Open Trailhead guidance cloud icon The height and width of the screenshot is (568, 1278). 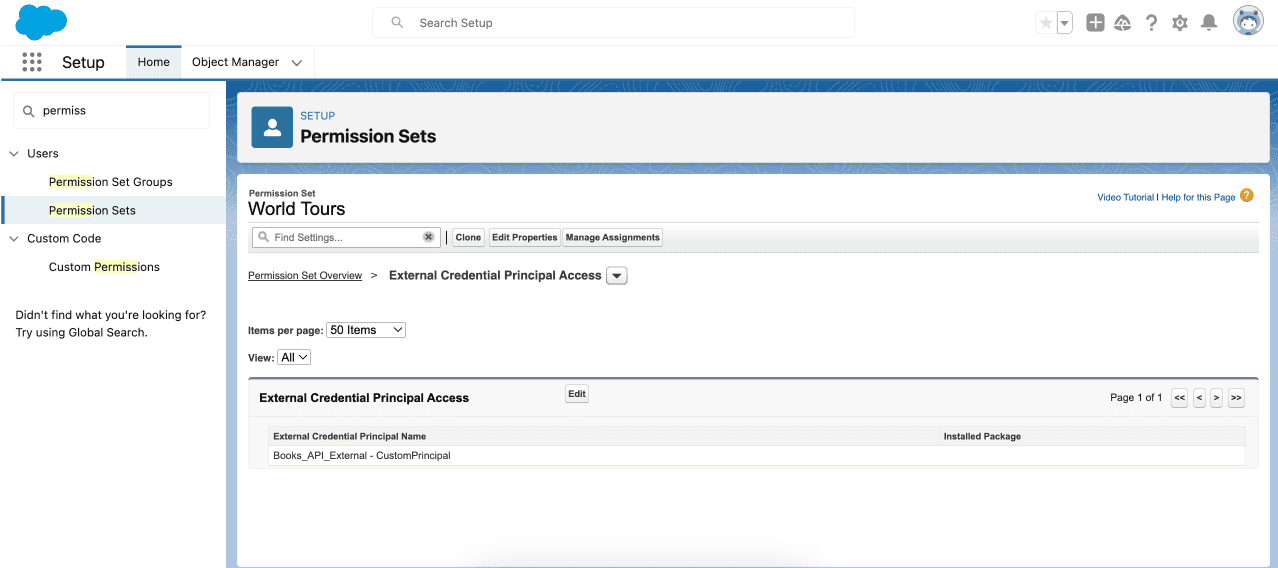[1123, 23]
